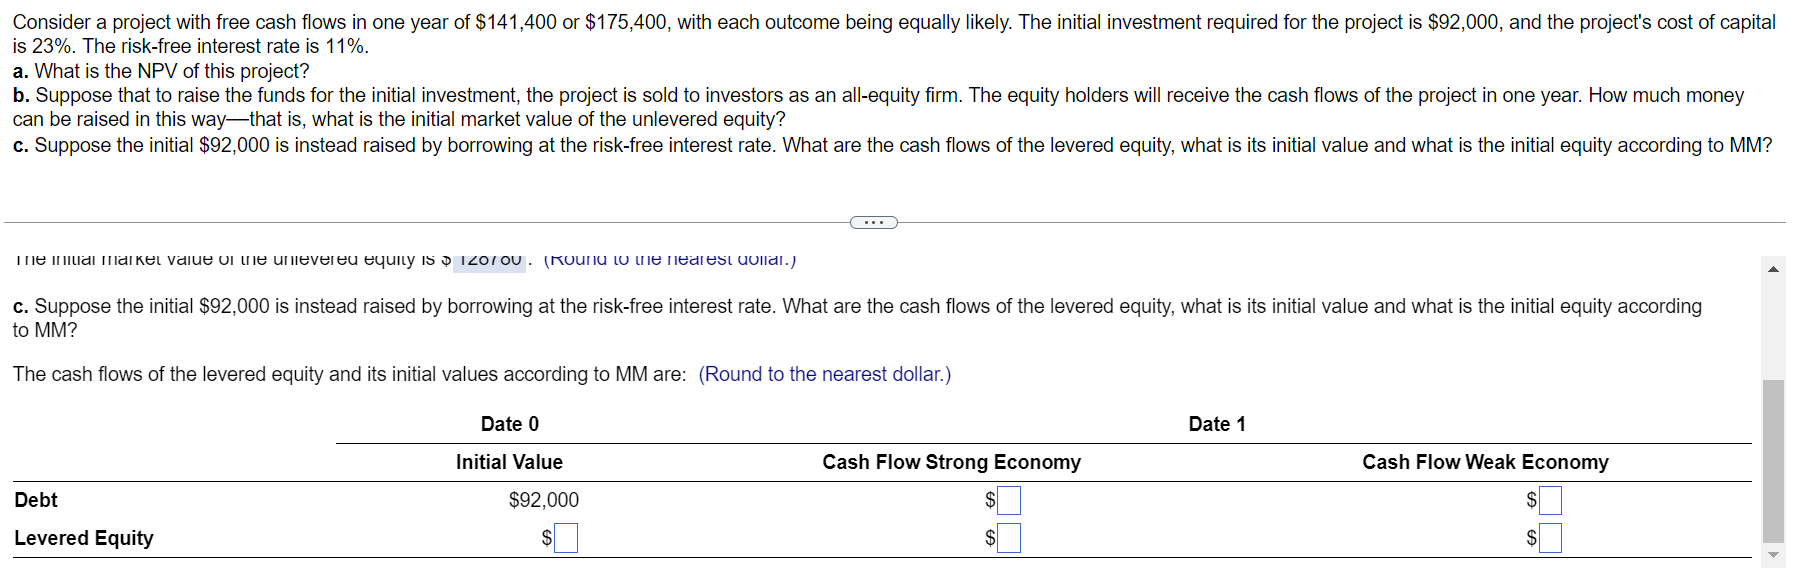Viewport: 1797px width, 585px height.
Task: Click the scrollbar down arrow
Action: click(1772, 557)
